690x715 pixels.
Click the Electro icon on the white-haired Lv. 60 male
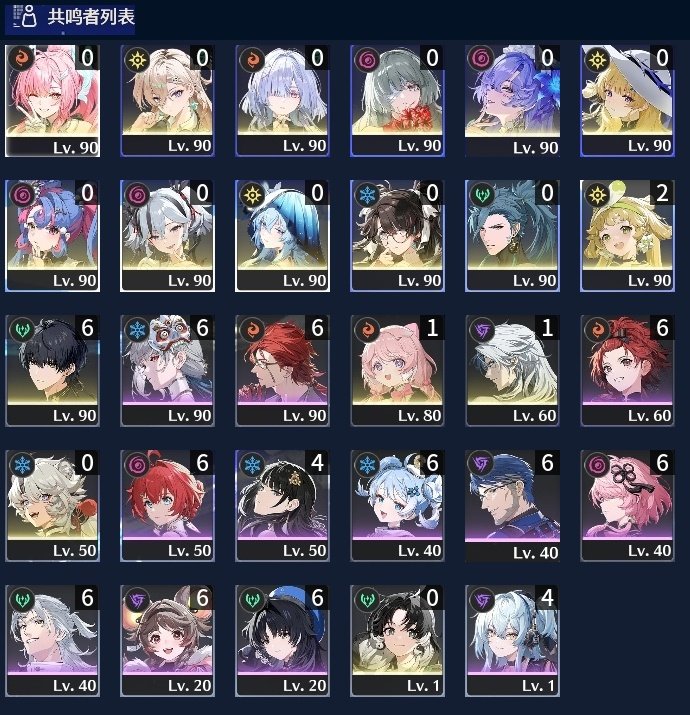pos(482,330)
